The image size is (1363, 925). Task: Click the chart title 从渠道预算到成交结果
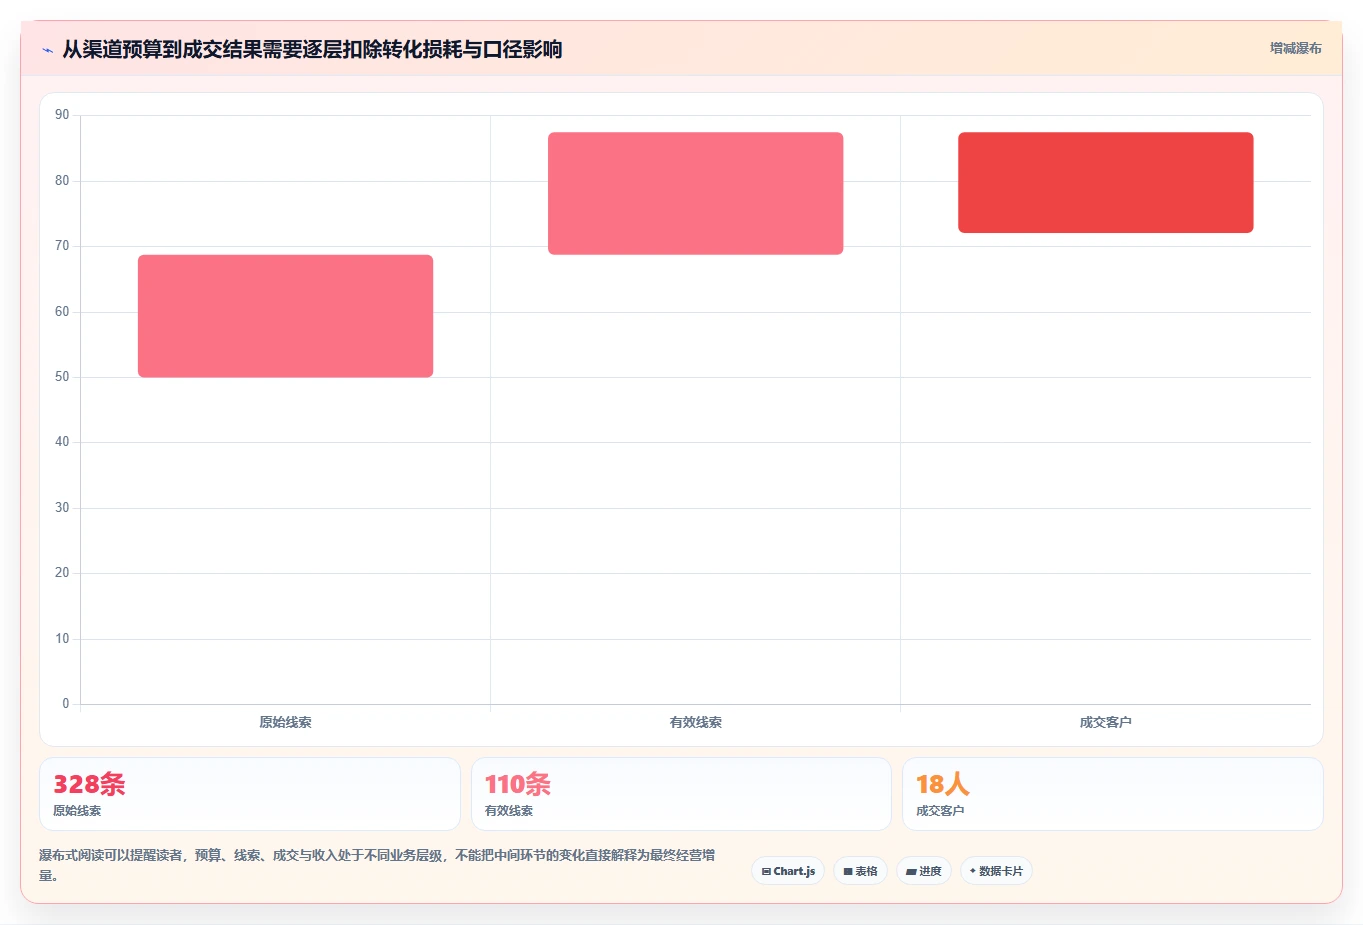pyautogui.click(x=312, y=49)
